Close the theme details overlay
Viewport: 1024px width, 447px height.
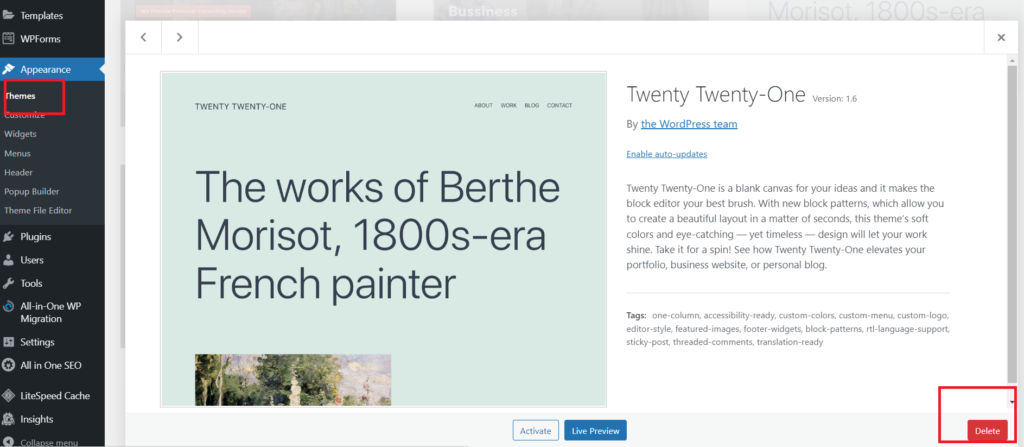point(1001,37)
